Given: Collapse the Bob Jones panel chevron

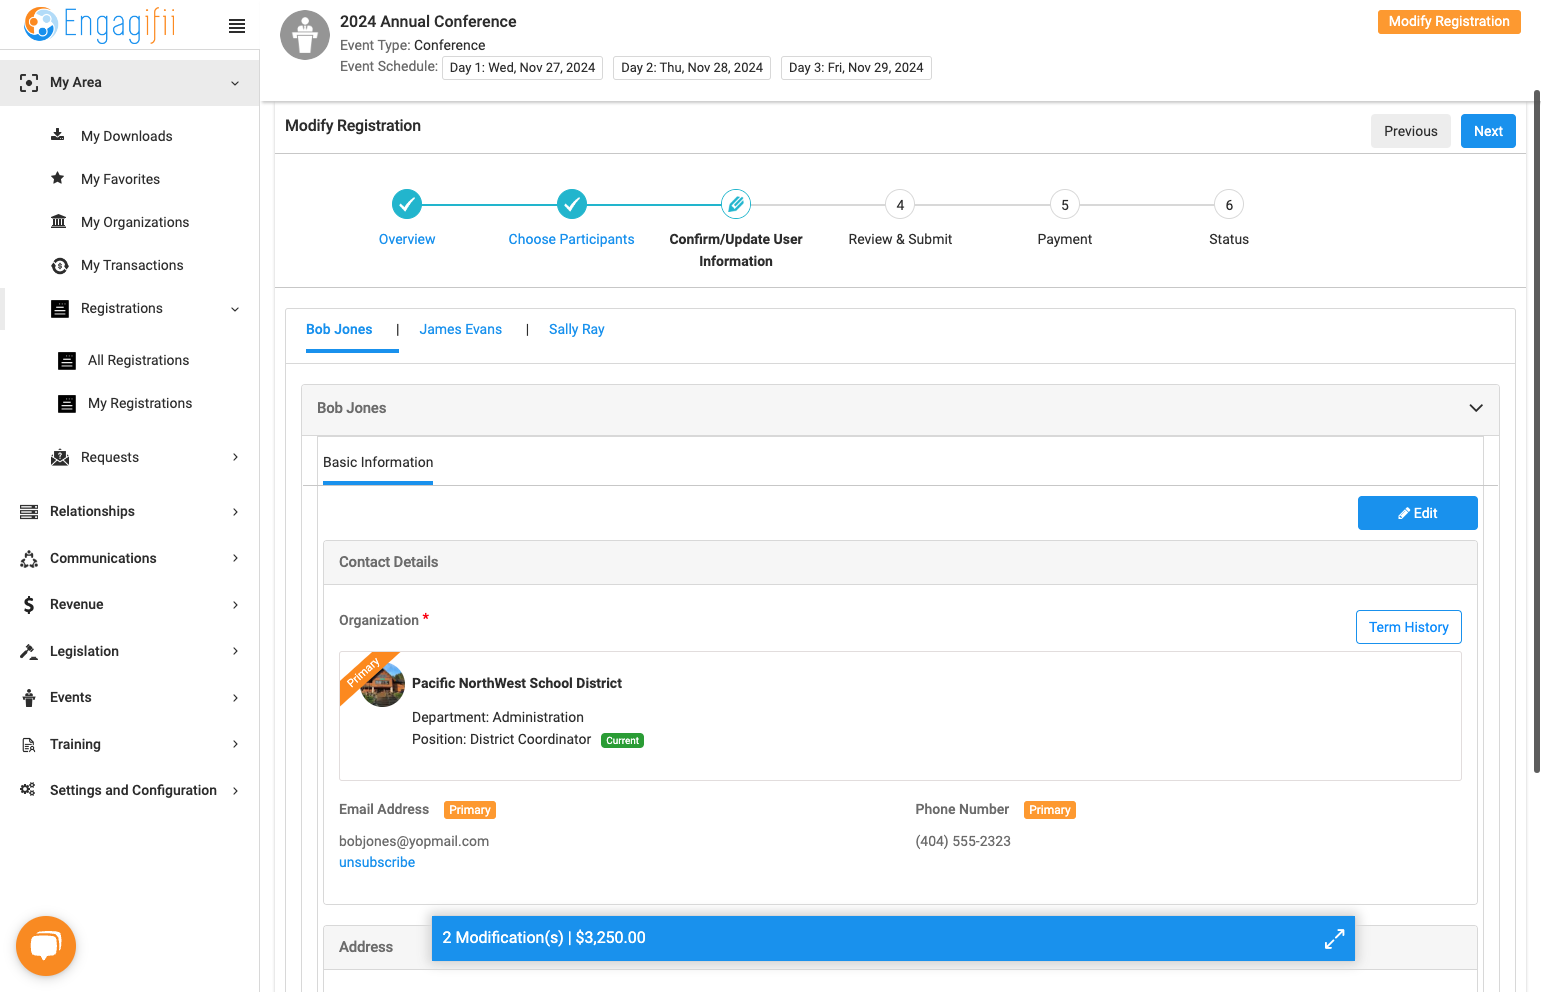Looking at the screenshot, I should click(x=1476, y=408).
